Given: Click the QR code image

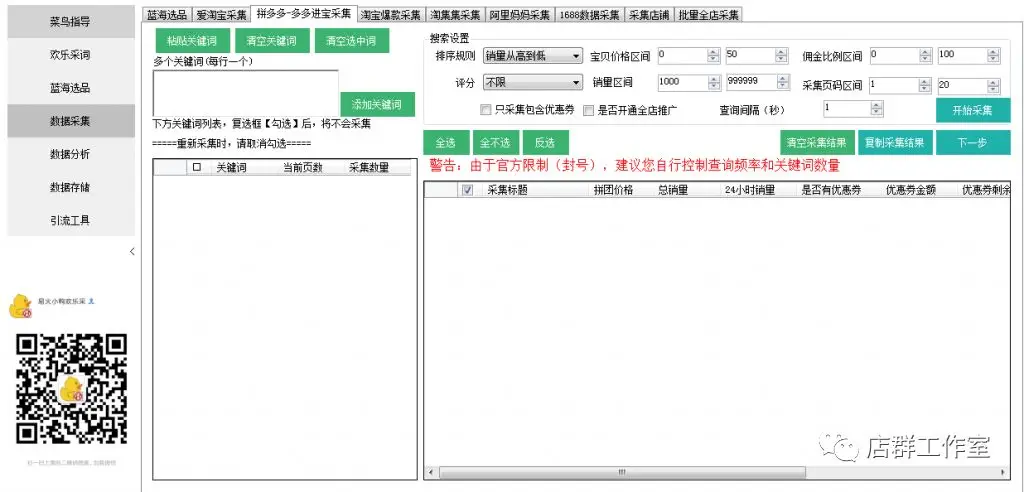Looking at the screenshot, I should click(x=71, y=389).
